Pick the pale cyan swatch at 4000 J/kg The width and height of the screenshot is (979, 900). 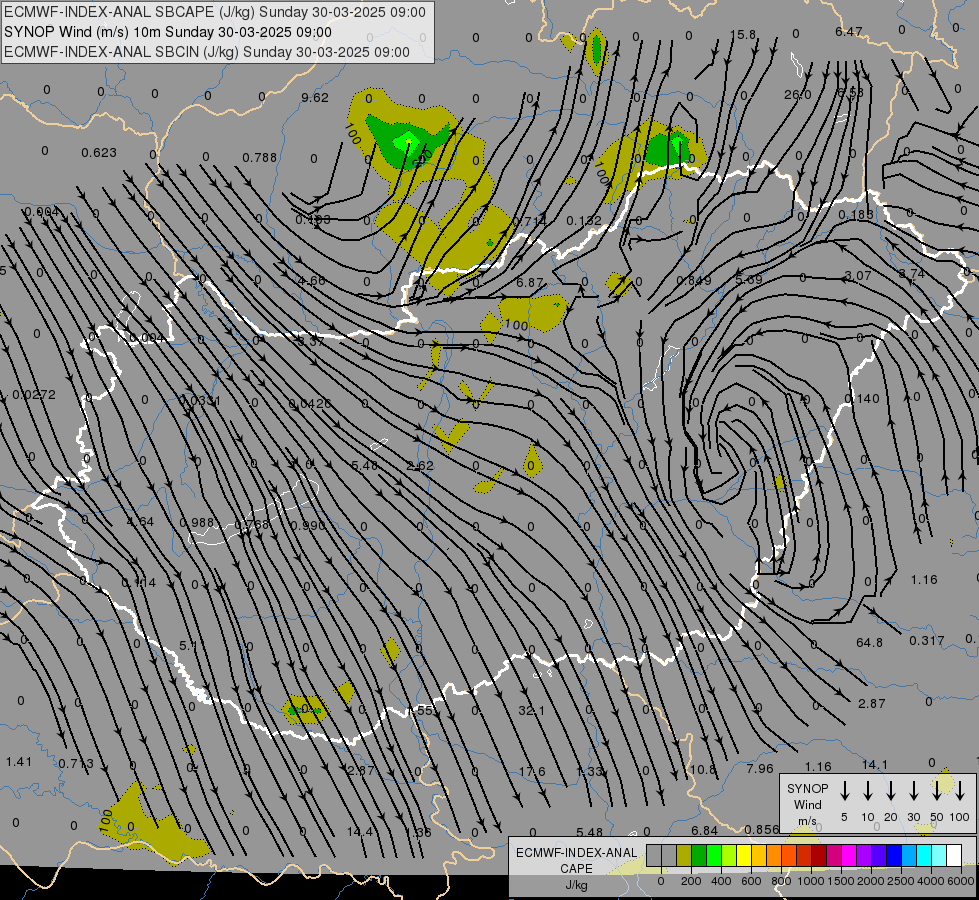point(940,856)
